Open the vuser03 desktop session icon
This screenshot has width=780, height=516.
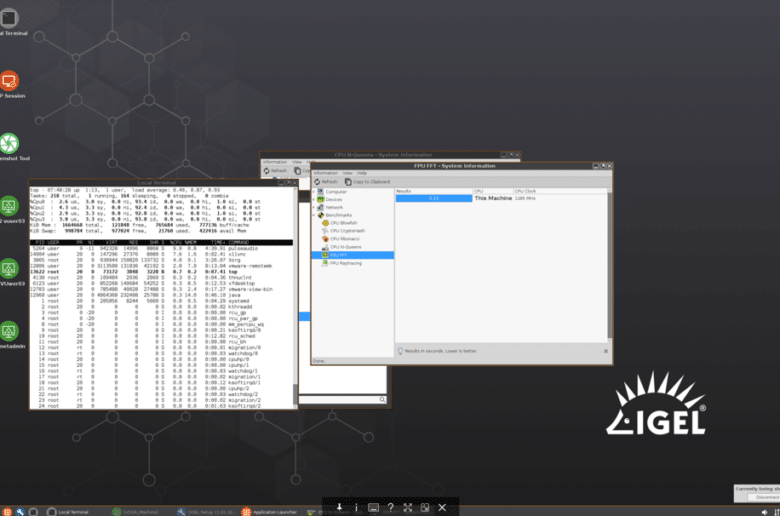9,206
